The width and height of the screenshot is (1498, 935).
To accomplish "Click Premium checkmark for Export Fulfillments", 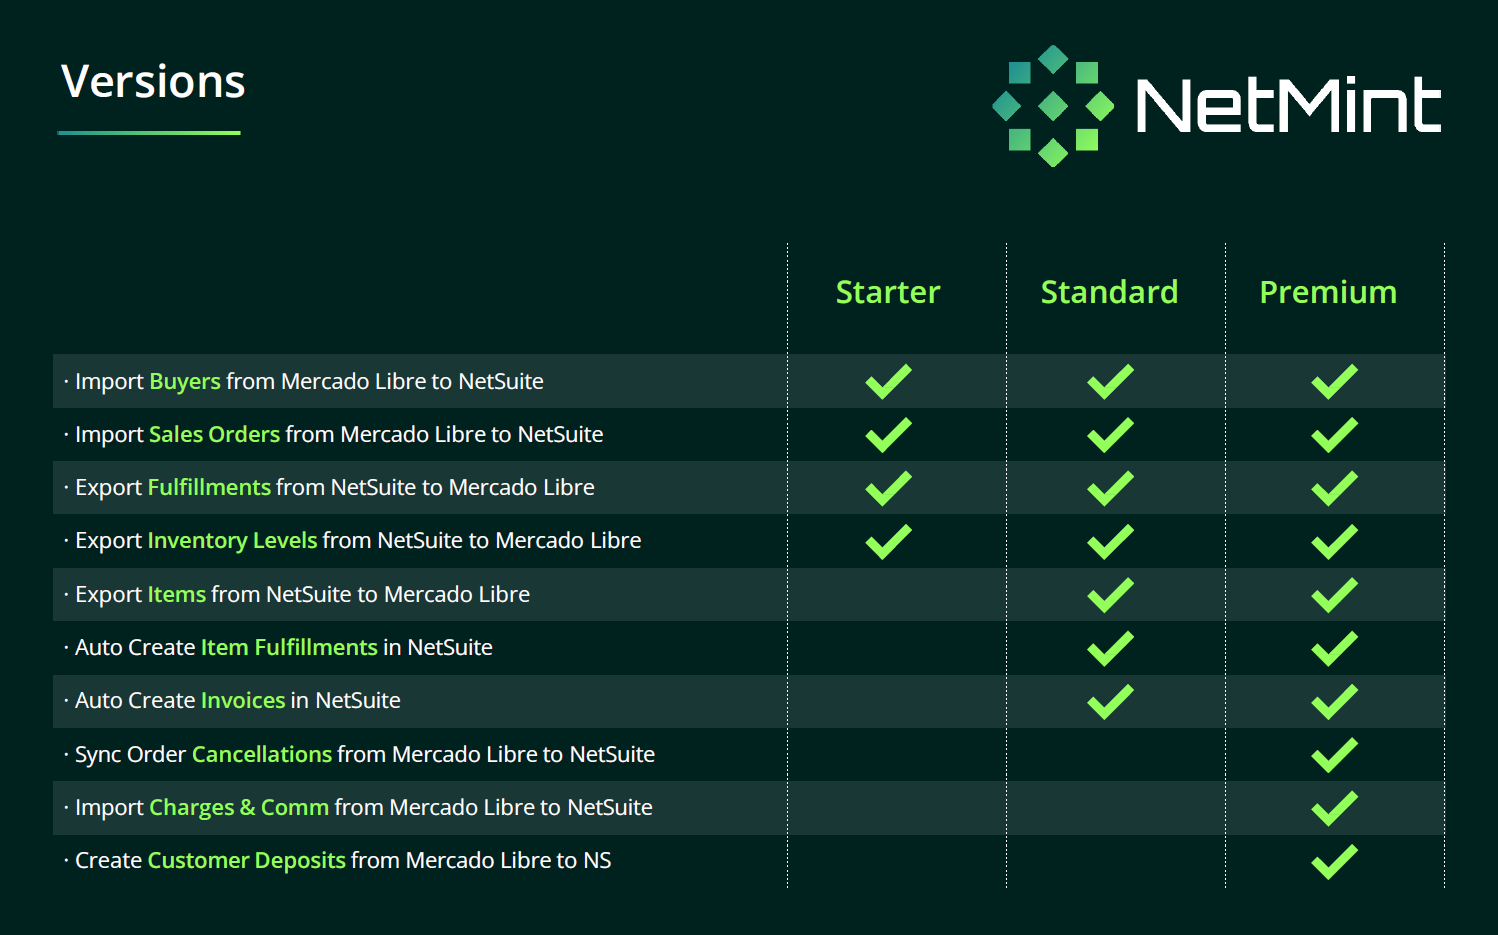I will 1334,488.
